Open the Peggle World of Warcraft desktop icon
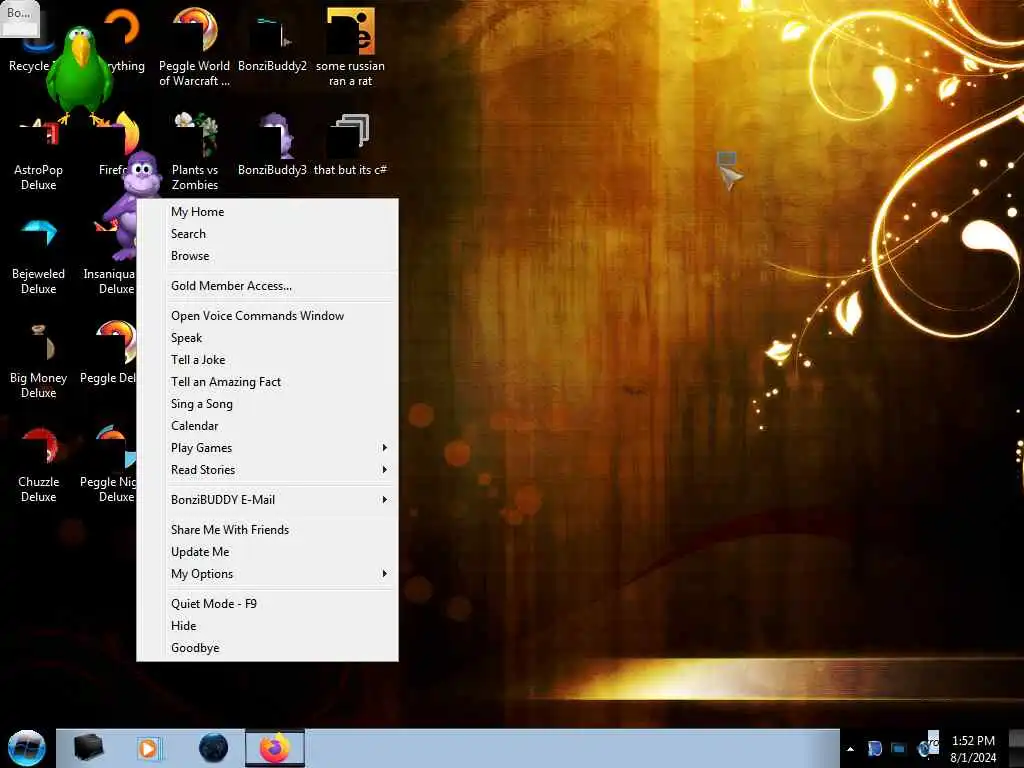This screenshot has width=1024, height=768. 195,47
